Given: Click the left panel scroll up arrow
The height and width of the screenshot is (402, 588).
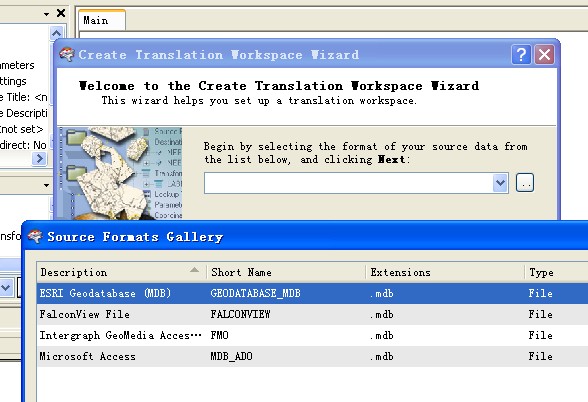Looking at the screenshot, I should (56, 34).
